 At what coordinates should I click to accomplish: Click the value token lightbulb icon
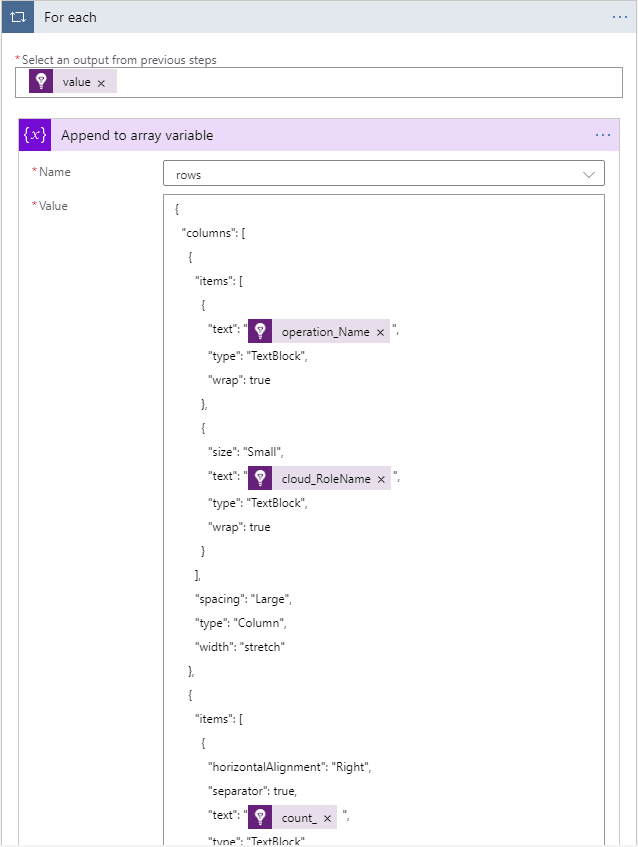(x=41, y=82)
